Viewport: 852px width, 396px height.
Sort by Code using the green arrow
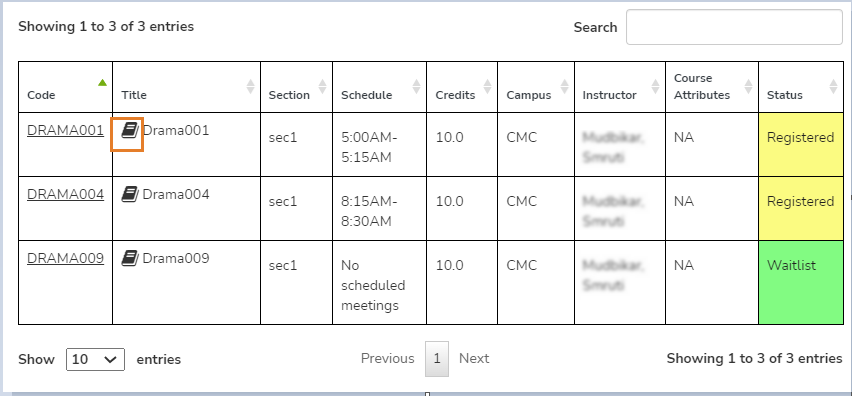point(102,83)
